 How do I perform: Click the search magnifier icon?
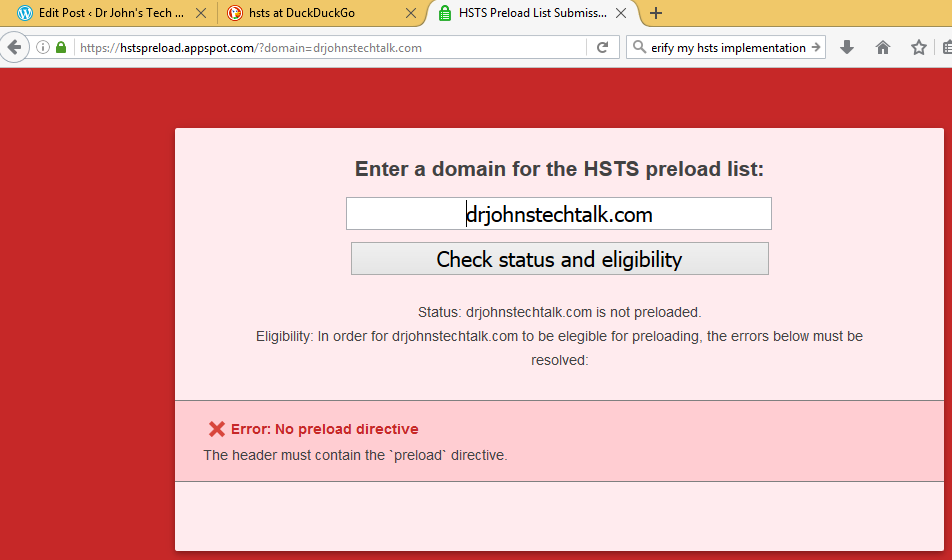tap(639, 47)
